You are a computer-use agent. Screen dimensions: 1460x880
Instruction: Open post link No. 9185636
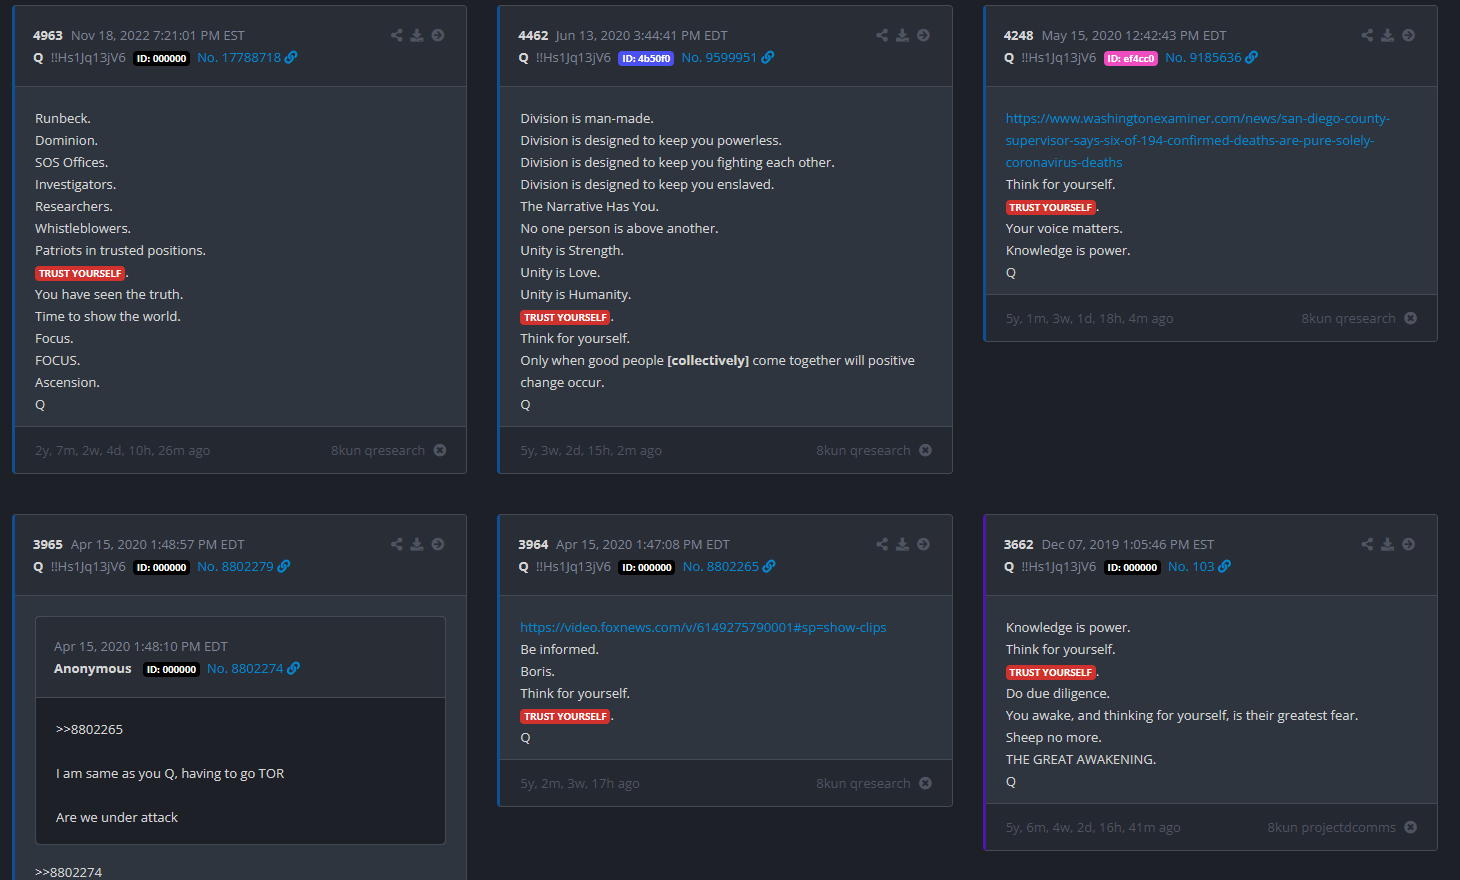click(1211, 58)
